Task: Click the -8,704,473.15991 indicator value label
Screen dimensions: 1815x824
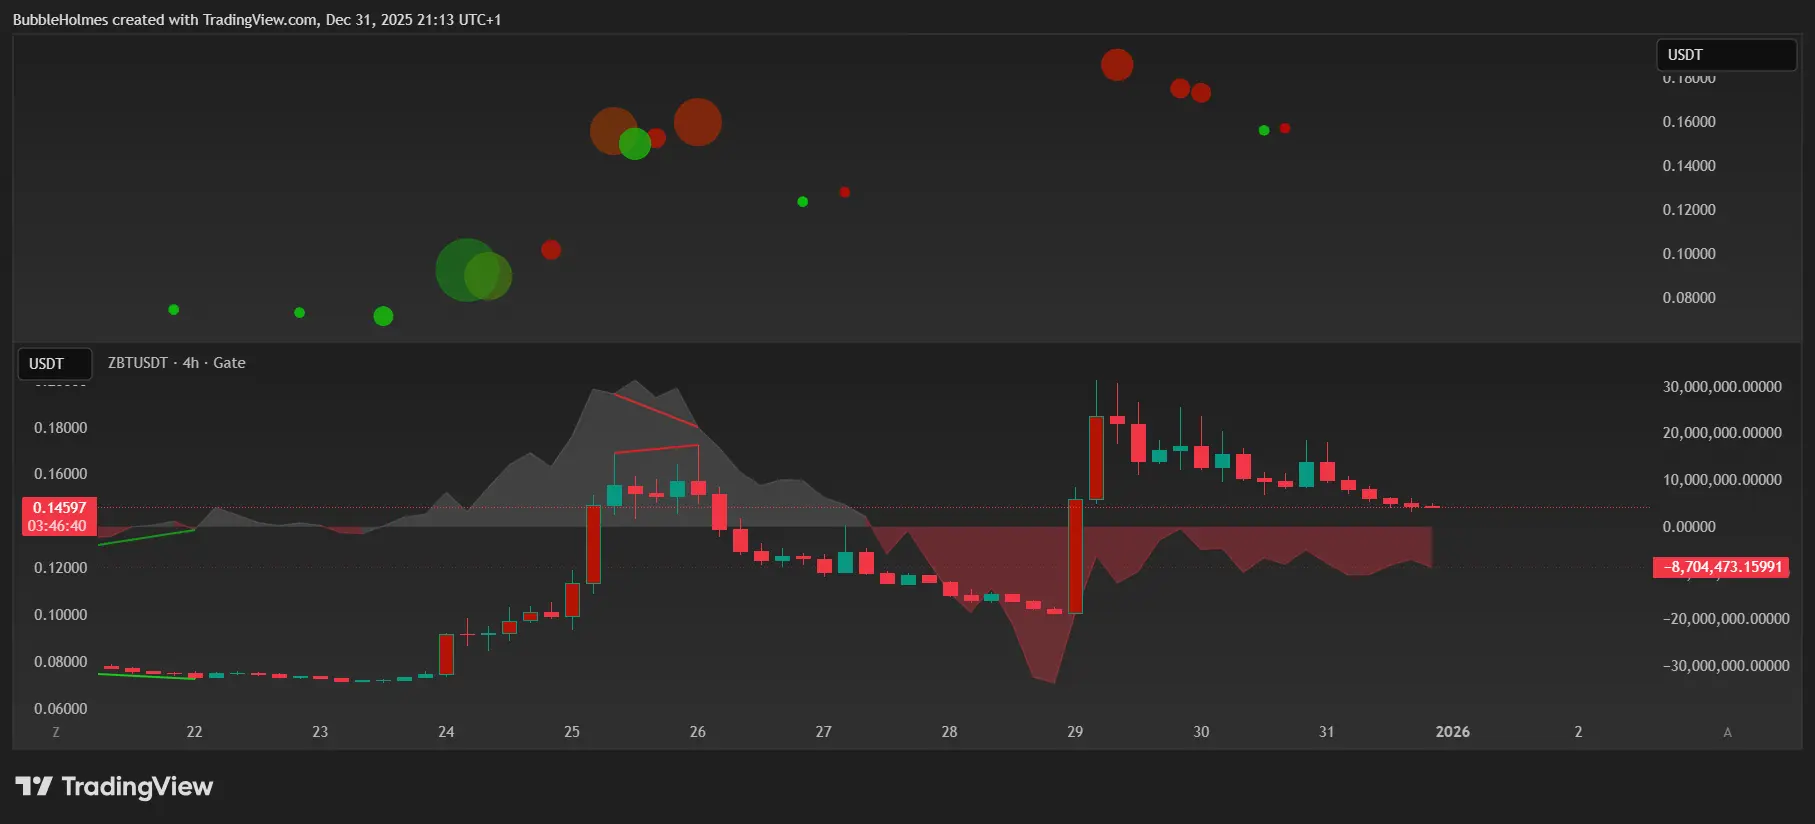Action: pyautogui.click(x=1722, y=567)
